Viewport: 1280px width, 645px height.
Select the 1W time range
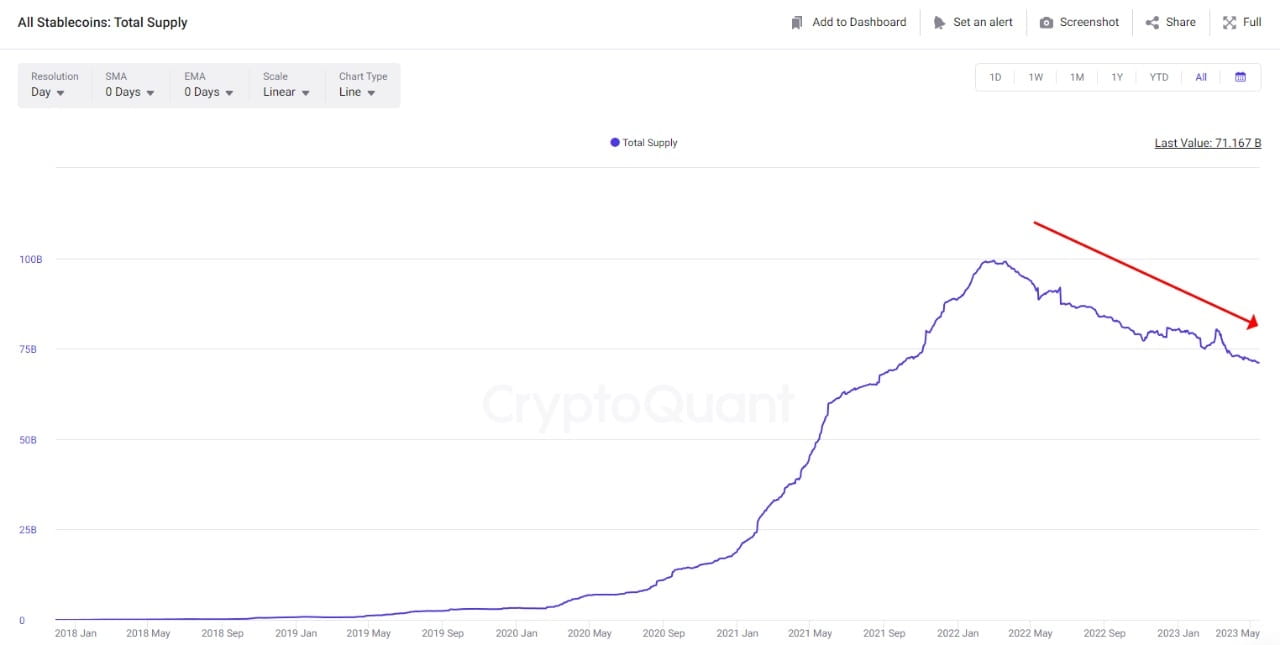1036,77
